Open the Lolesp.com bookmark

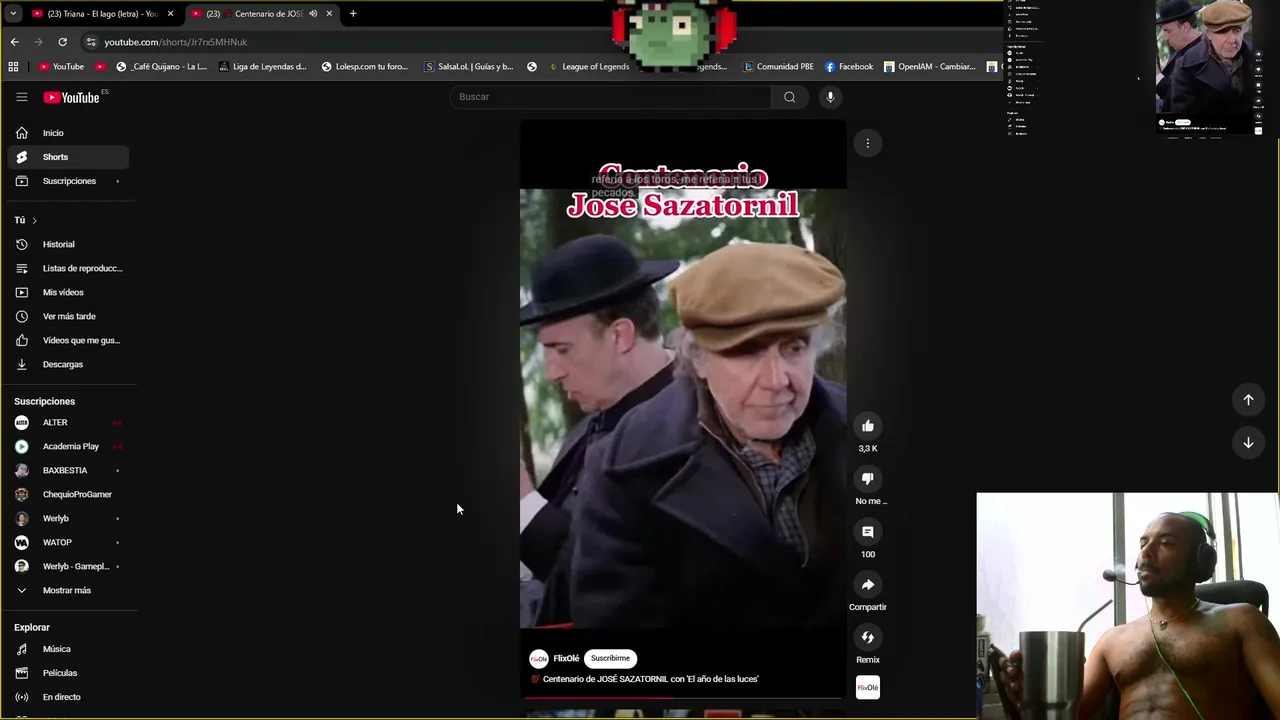pos(365,67)
